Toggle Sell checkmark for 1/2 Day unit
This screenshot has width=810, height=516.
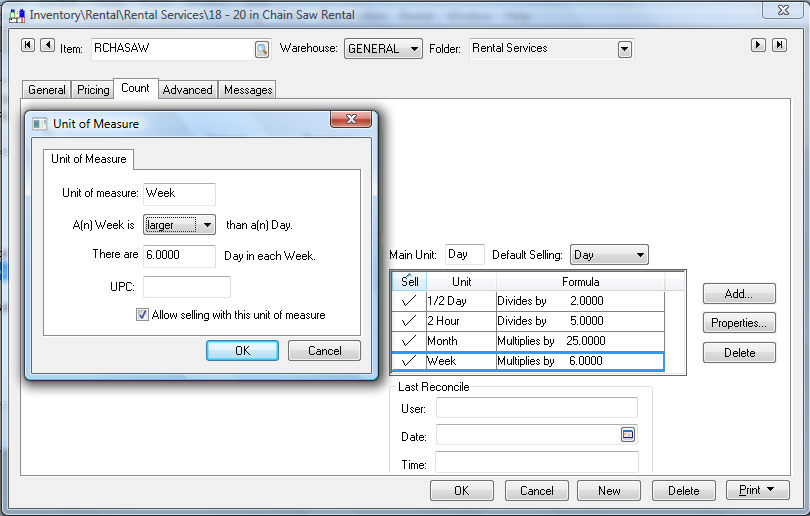[408, 301]
